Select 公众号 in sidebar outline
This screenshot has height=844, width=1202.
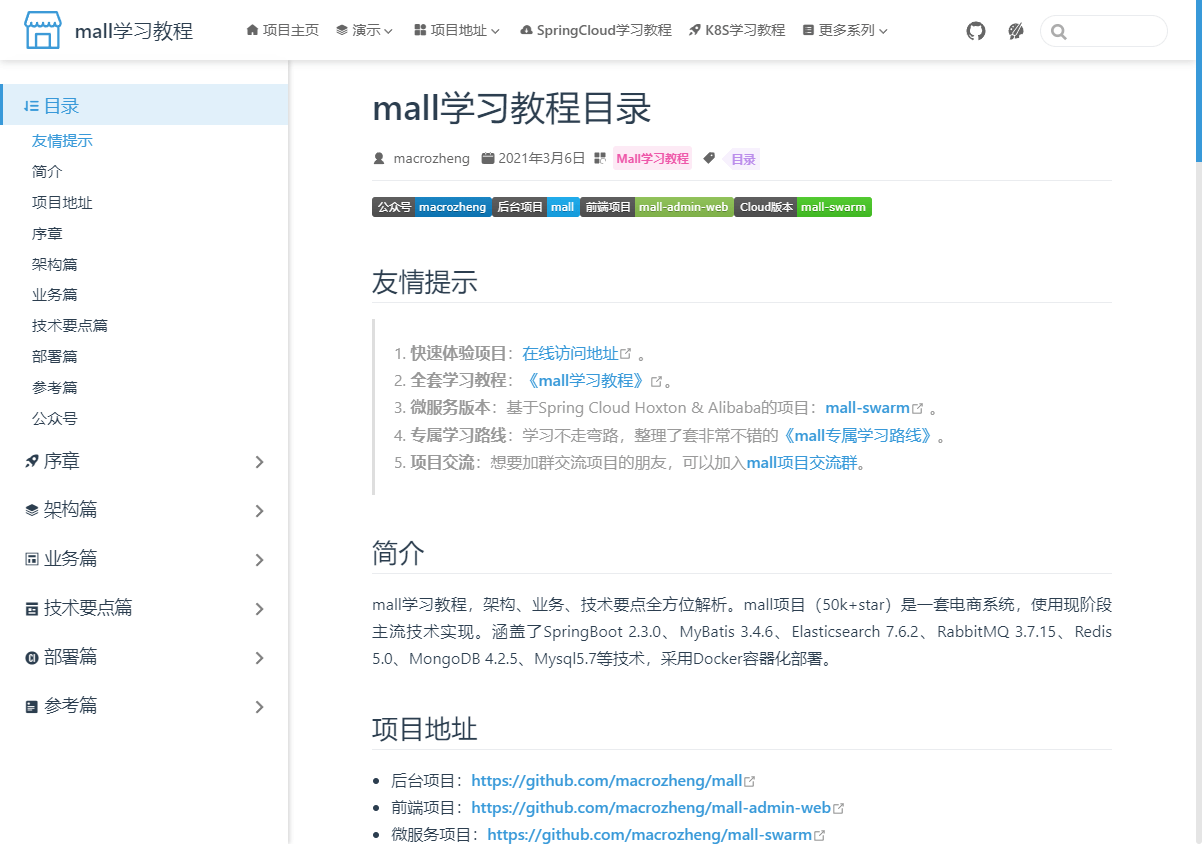55,419
